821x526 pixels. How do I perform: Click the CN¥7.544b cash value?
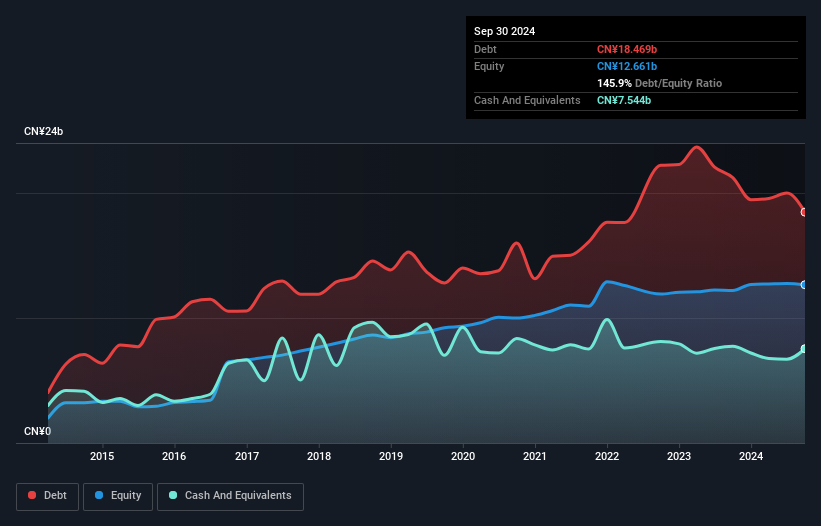pos(624,100)
